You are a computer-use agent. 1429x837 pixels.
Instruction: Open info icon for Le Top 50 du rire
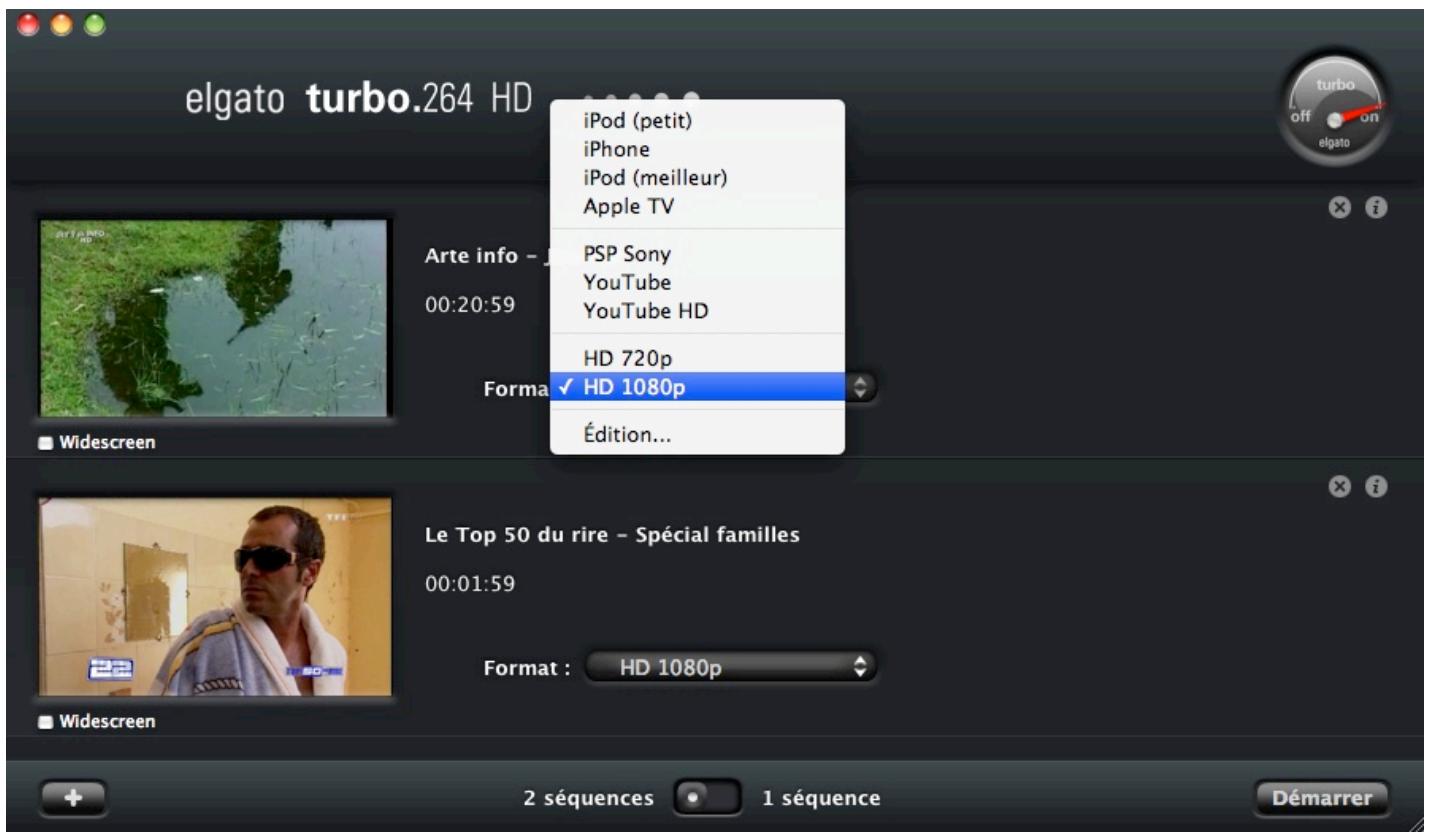pyautogui.click(x=1377, y=487)
